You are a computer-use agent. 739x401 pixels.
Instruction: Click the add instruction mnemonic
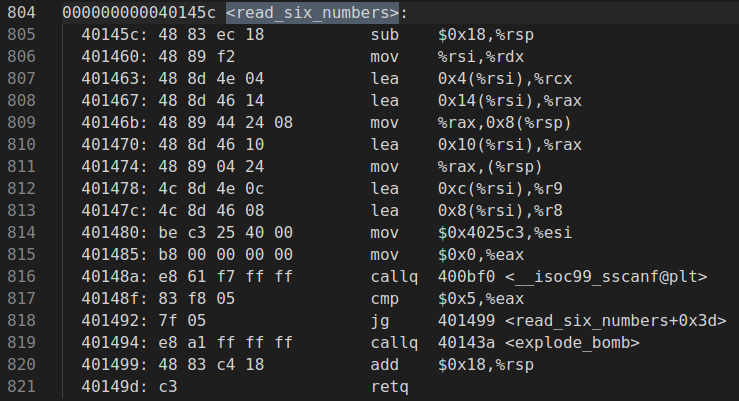tap(383, 364)
